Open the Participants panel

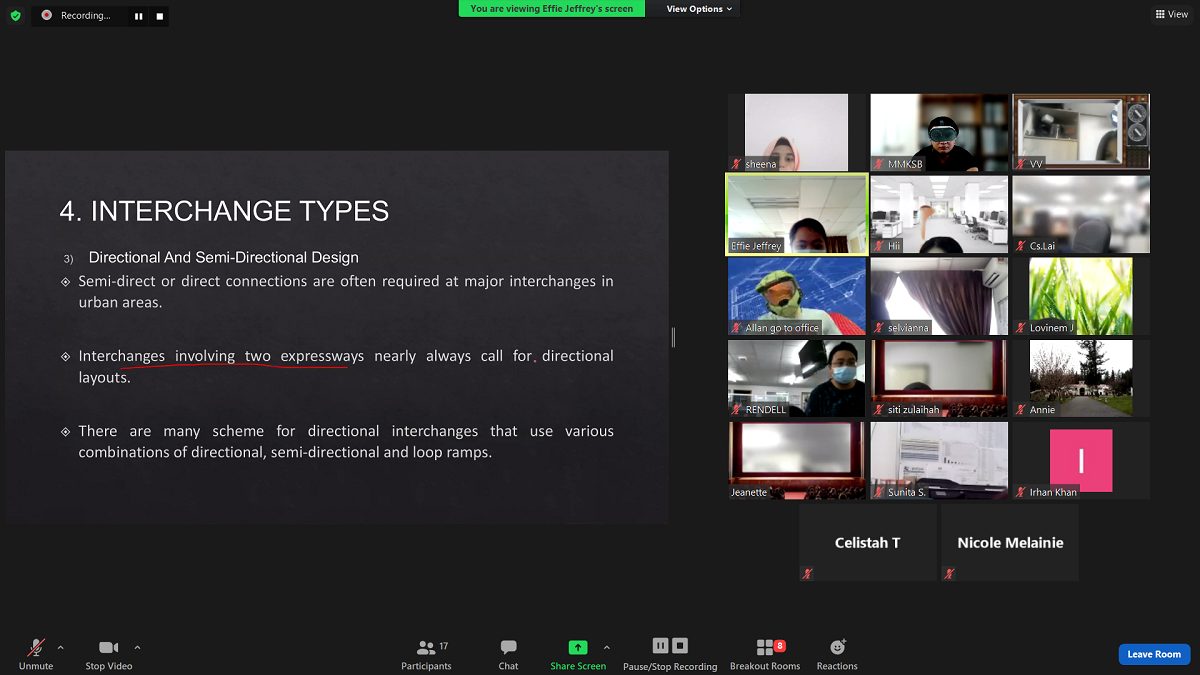coord(427,655)
